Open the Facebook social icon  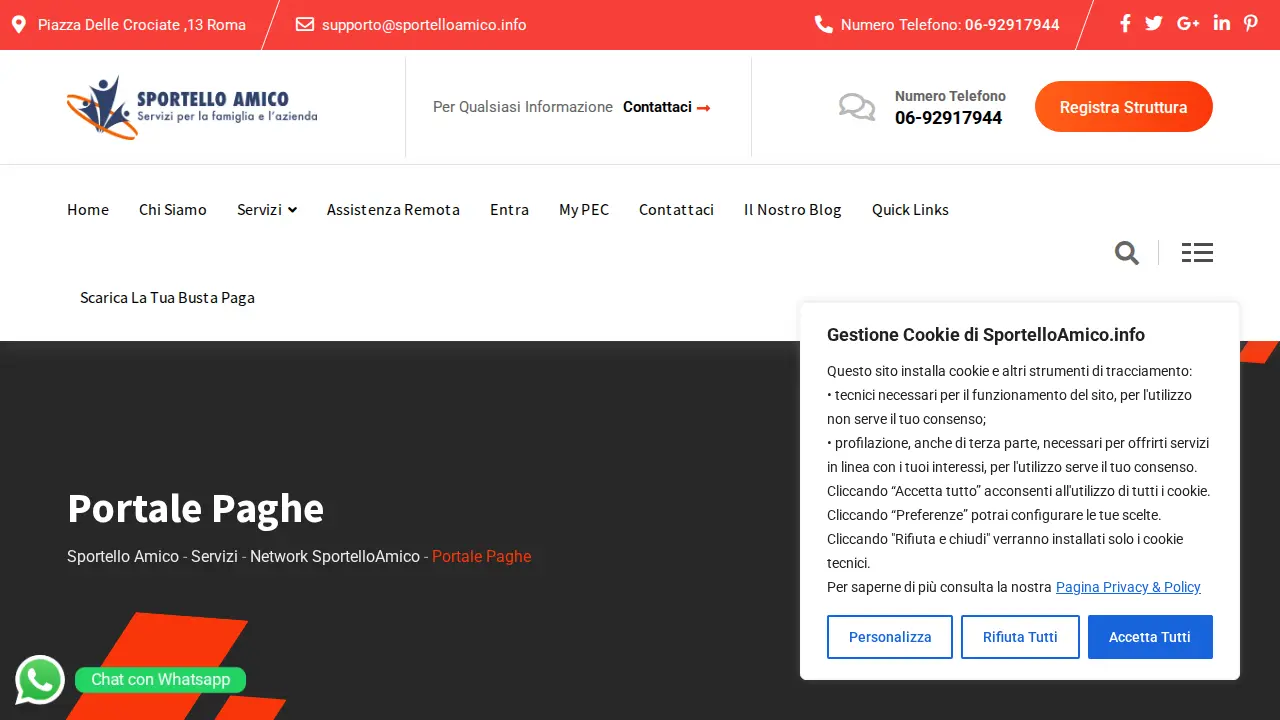click(1125, 24)
